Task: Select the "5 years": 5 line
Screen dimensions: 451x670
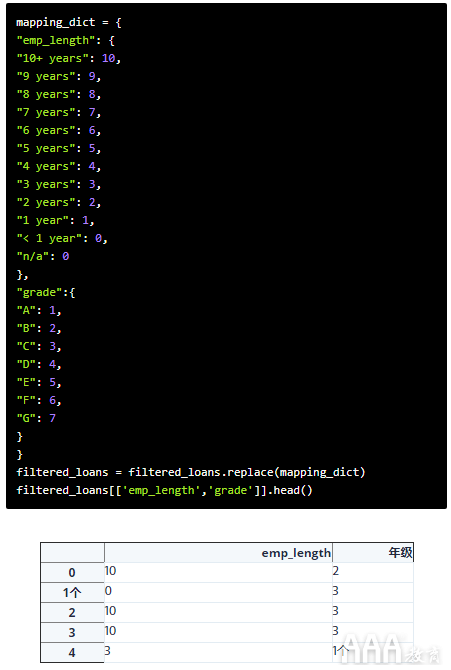Action: pyautogui.click(x=59, y=148)
